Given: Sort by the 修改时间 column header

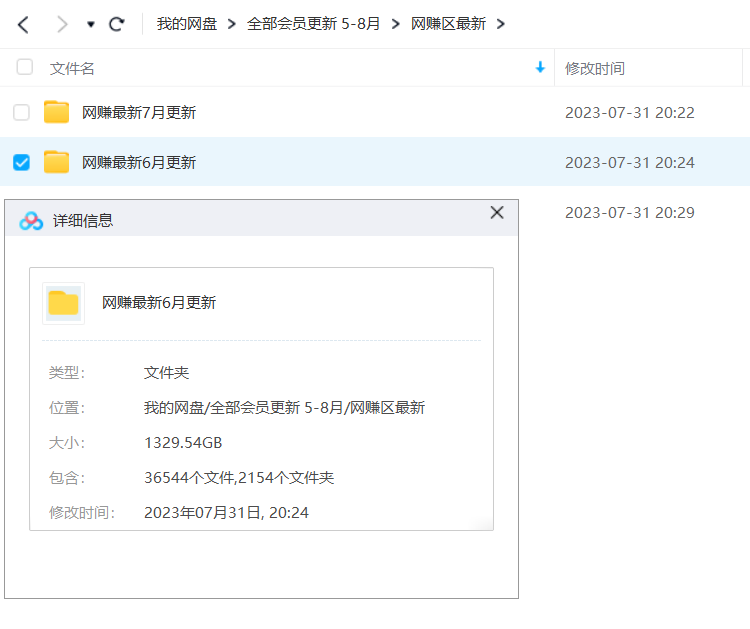Looking at the screenshot, I should [x=595, y=68].
